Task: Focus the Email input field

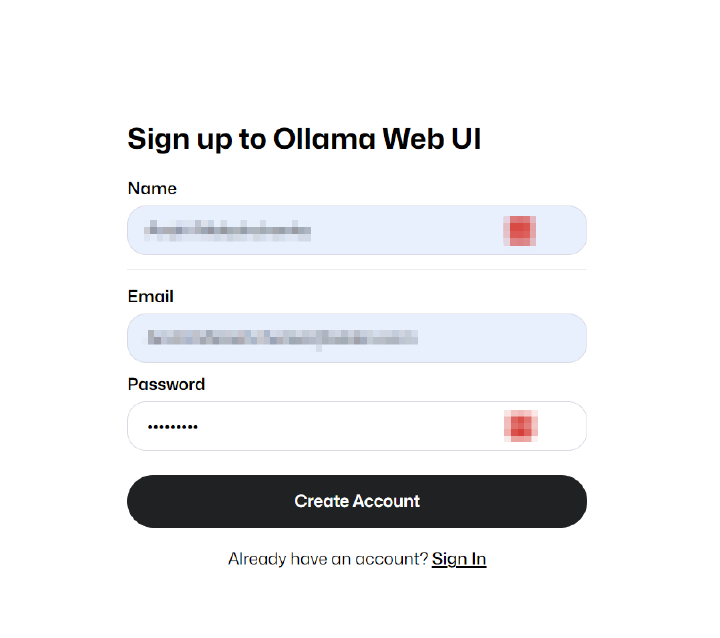Action: (356, 338)
